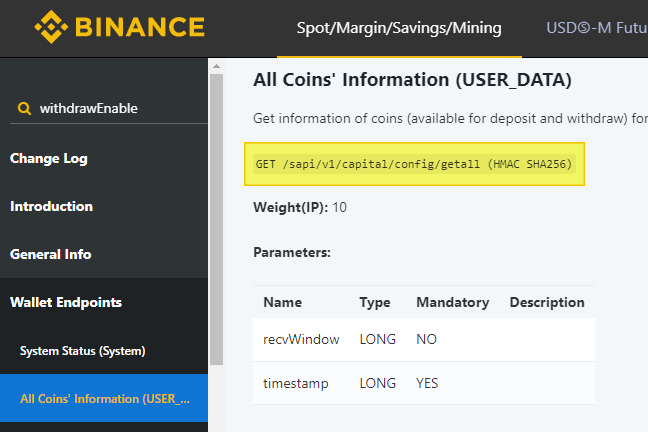Go to Introduction section
This screenshot has height=432, width=648.
click(51, 206)
